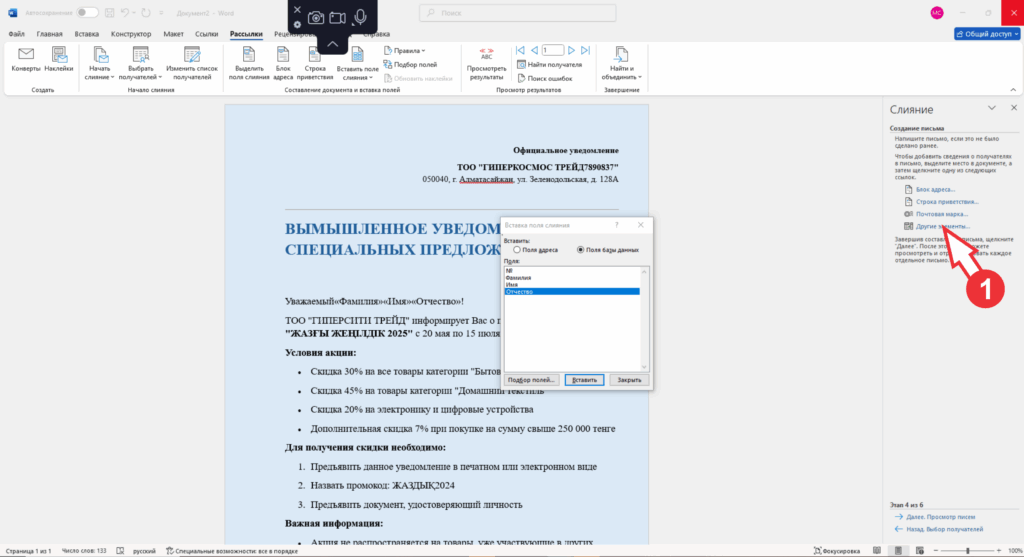Select the Поля адреса radio button
This screenshot has width=1024, height=557.
pyautogui.click(x=517, y=250)
